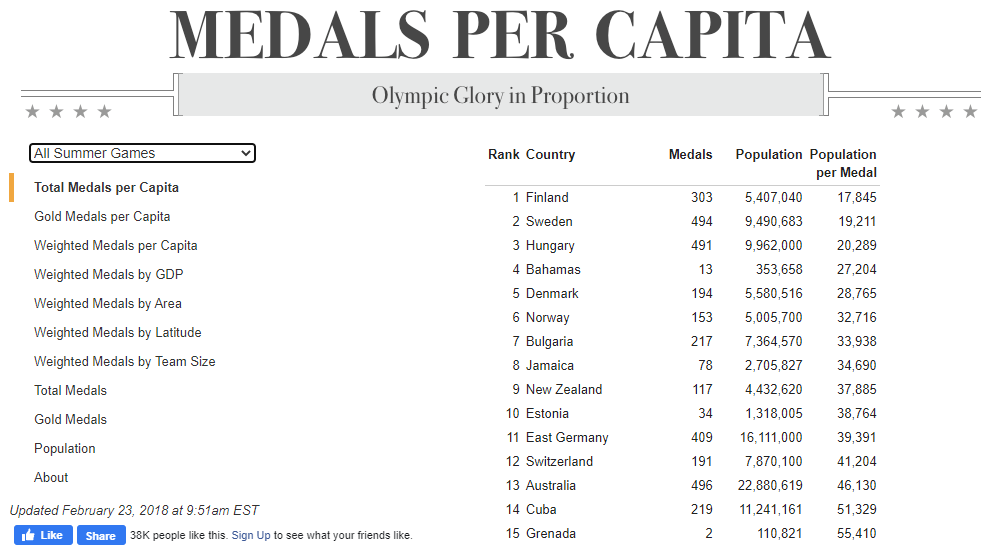The width and height of the screenshot is (982, 548).
Task: Switch to Weighted Medals per Capita
Action: (x=115, y=245)
